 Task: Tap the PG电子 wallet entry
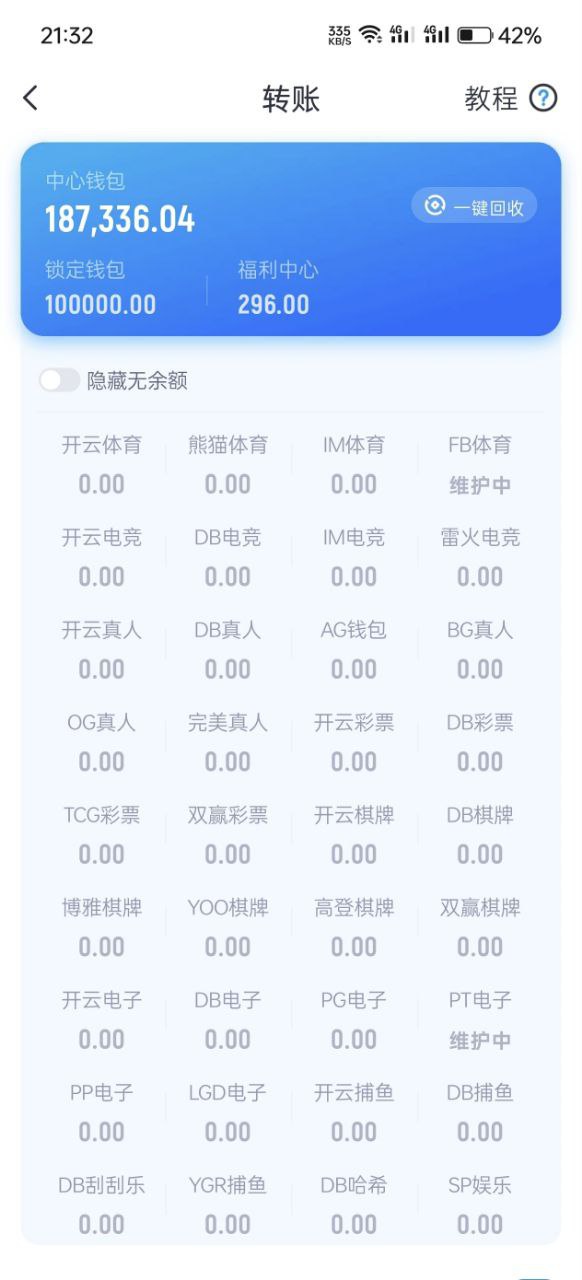pyautogui.click(x=354, y=1020)
